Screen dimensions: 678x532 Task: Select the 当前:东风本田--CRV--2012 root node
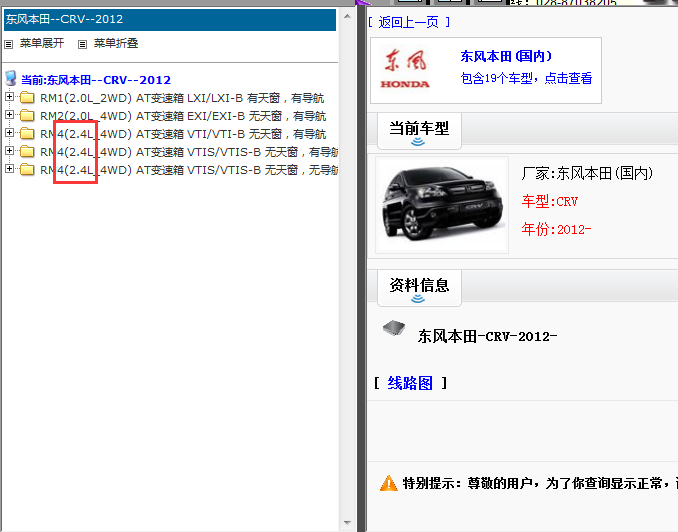96,80
